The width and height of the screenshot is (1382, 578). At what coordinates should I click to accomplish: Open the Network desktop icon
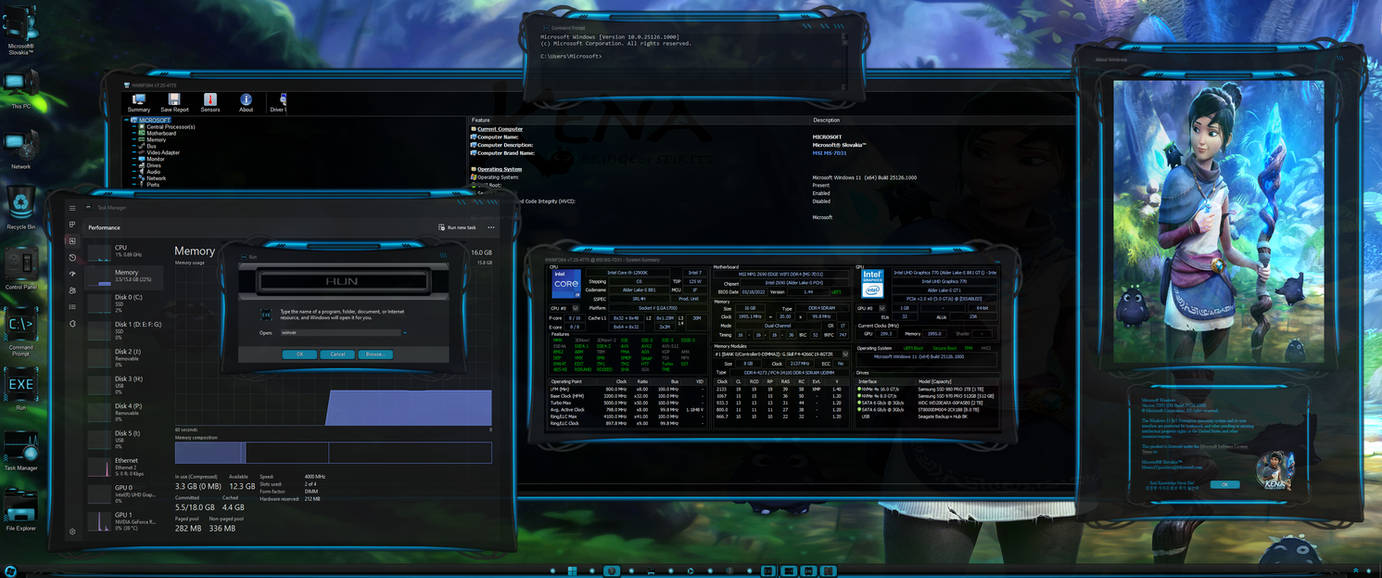coord(21,149)
